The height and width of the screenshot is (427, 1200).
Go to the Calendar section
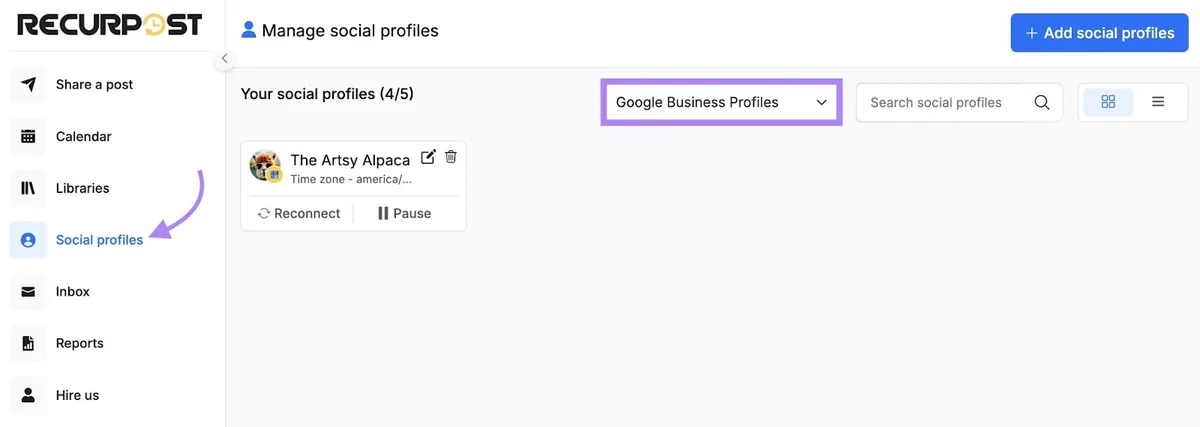83,137
